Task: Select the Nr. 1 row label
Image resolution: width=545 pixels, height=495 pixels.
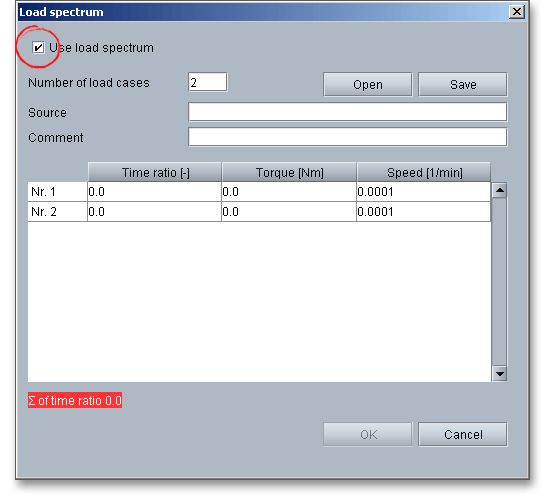Action: point(57,192)
